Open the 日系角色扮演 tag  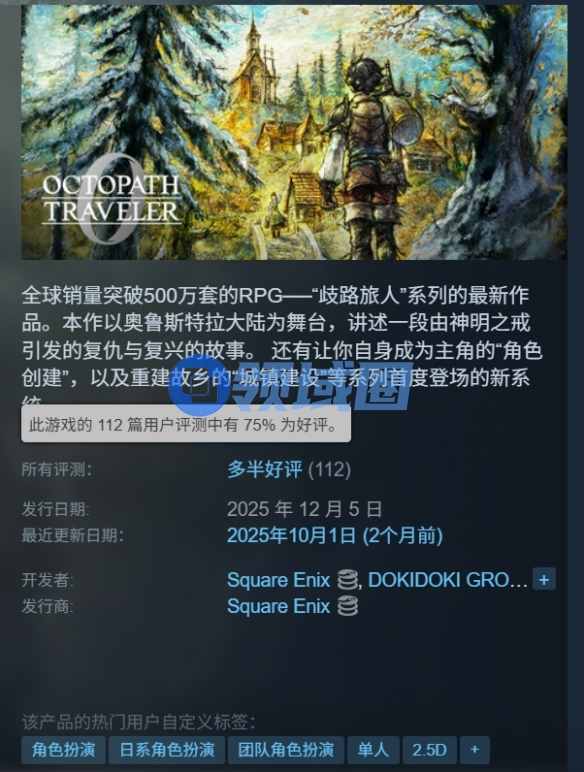click(x=166, y=749)
